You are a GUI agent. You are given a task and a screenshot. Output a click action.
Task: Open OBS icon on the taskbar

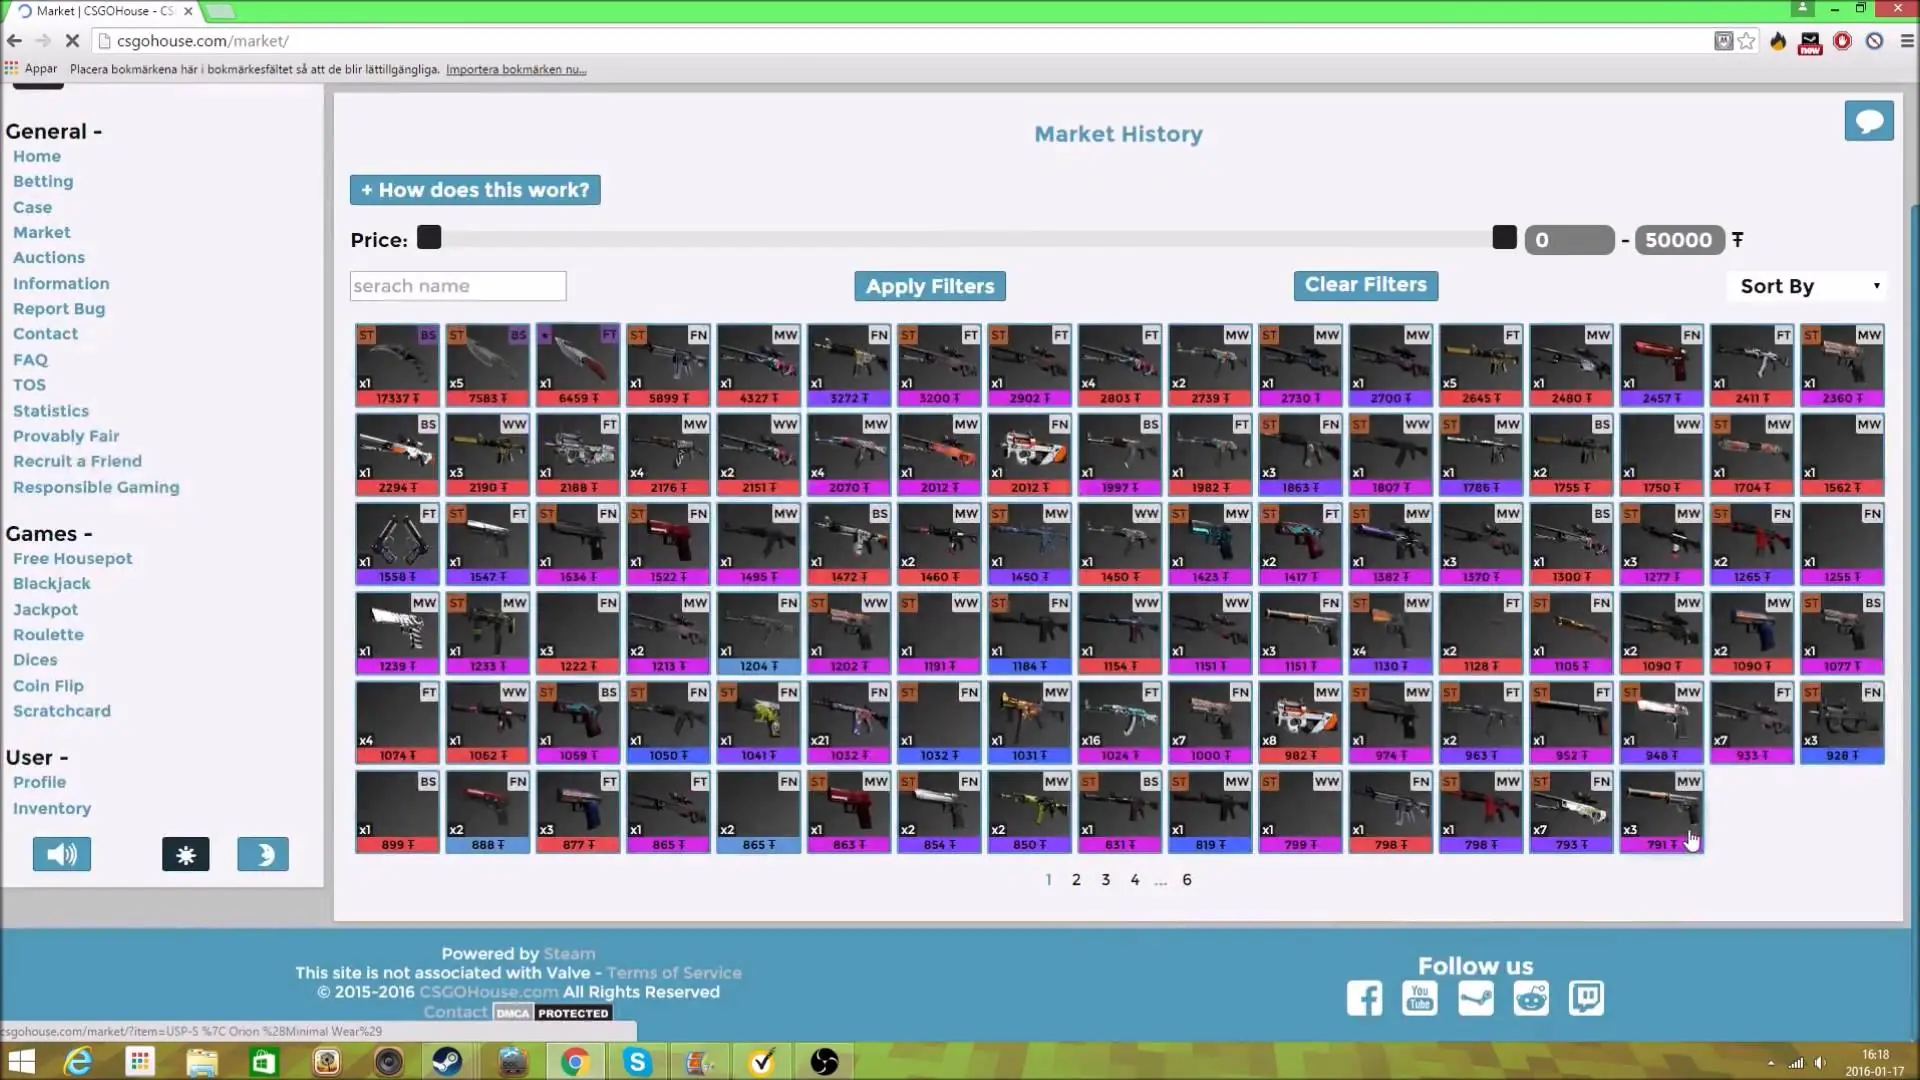click(824, 1061)
